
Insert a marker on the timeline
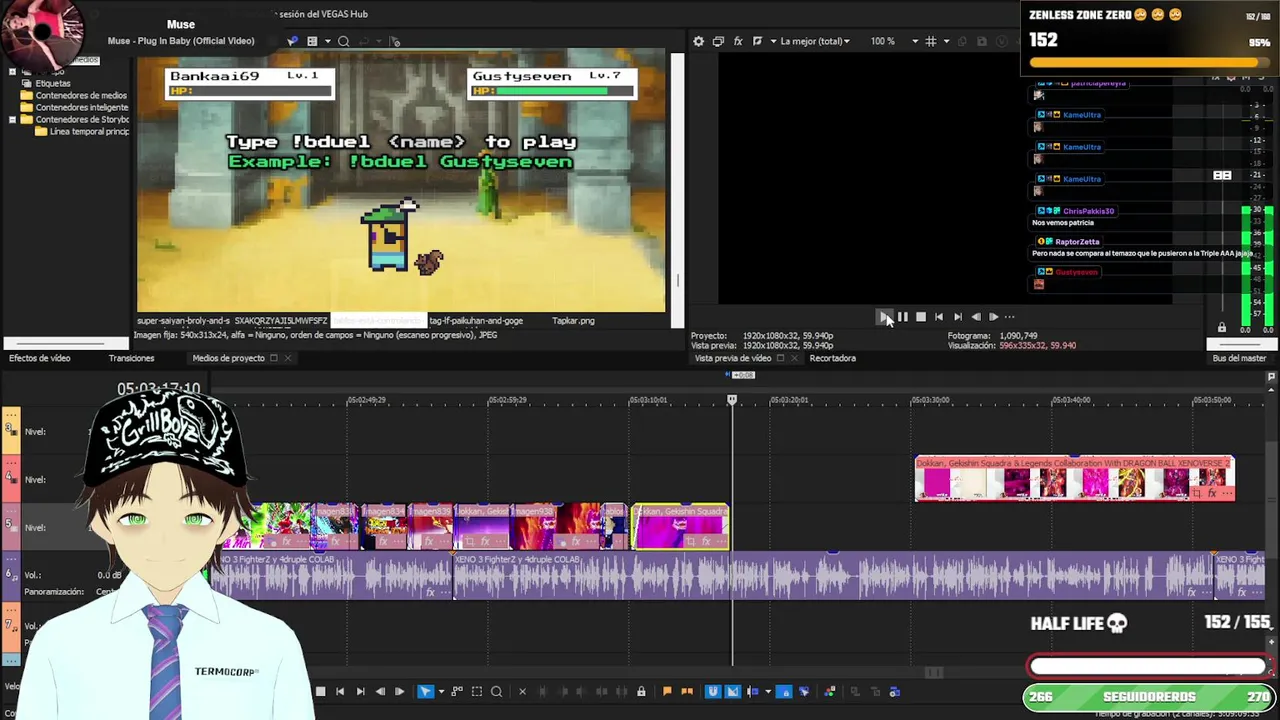[x=667, y=691]
